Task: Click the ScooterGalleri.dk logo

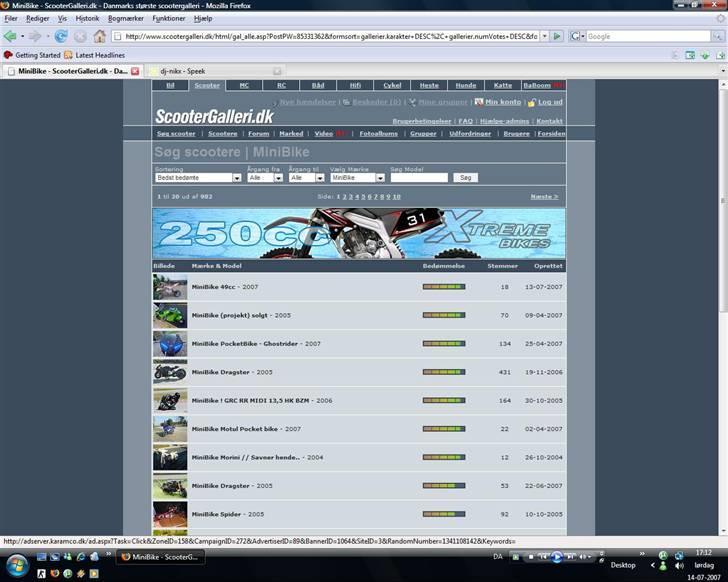Action: pos(214,116)
